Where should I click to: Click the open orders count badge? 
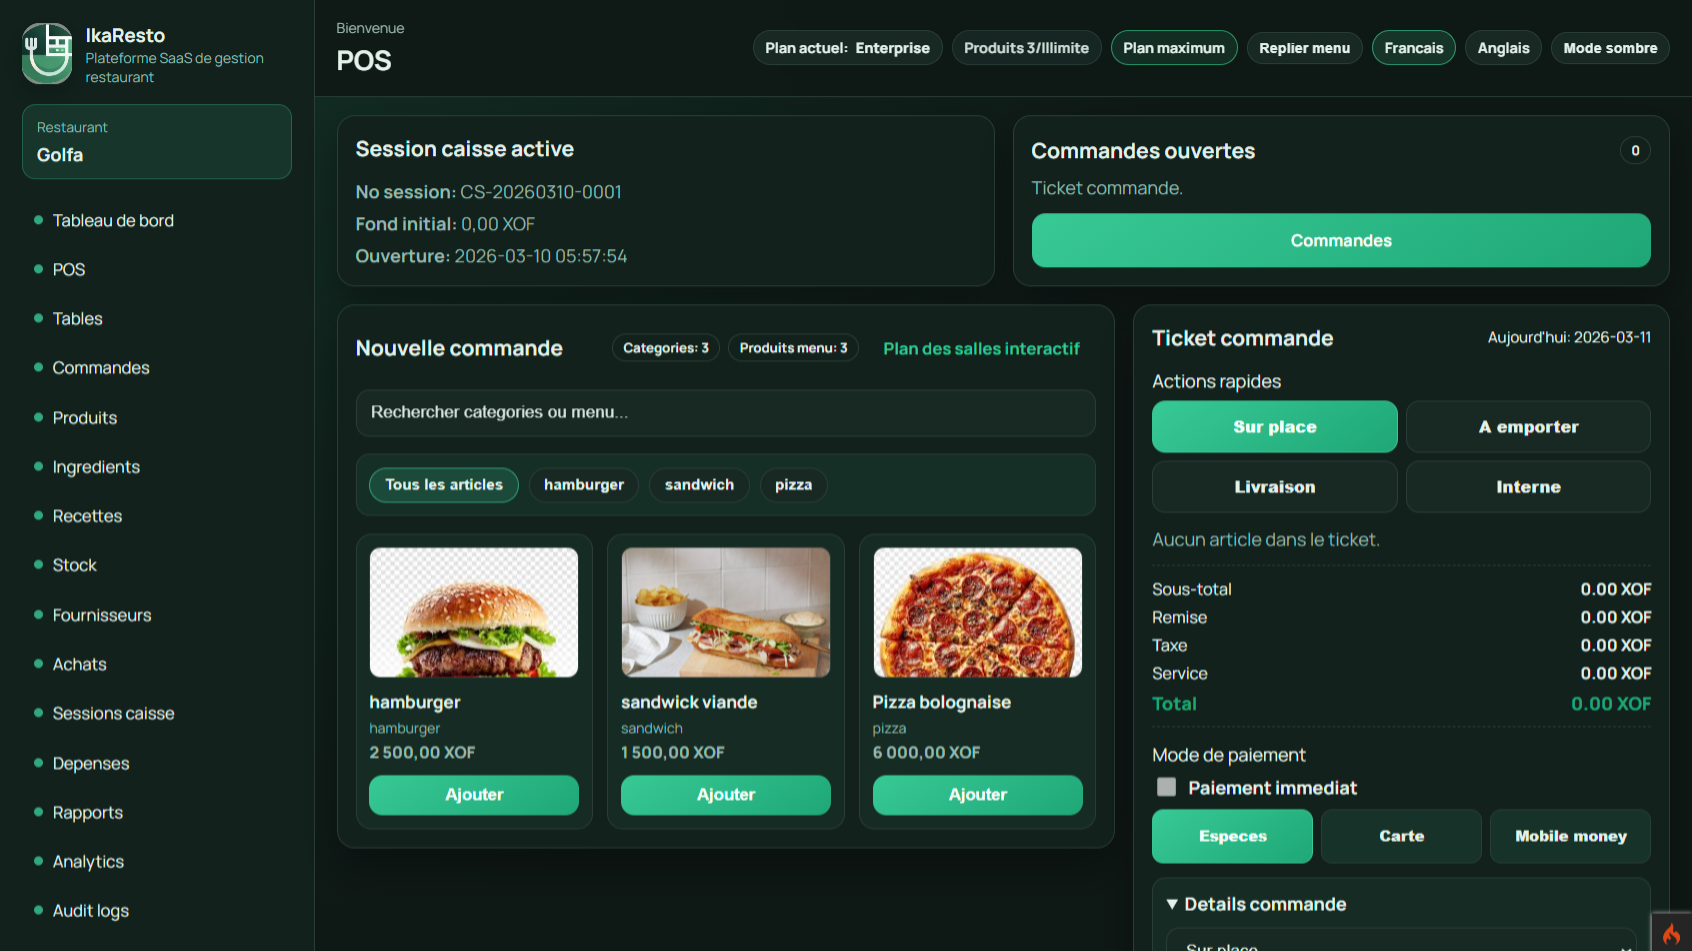coord(1635,151)
